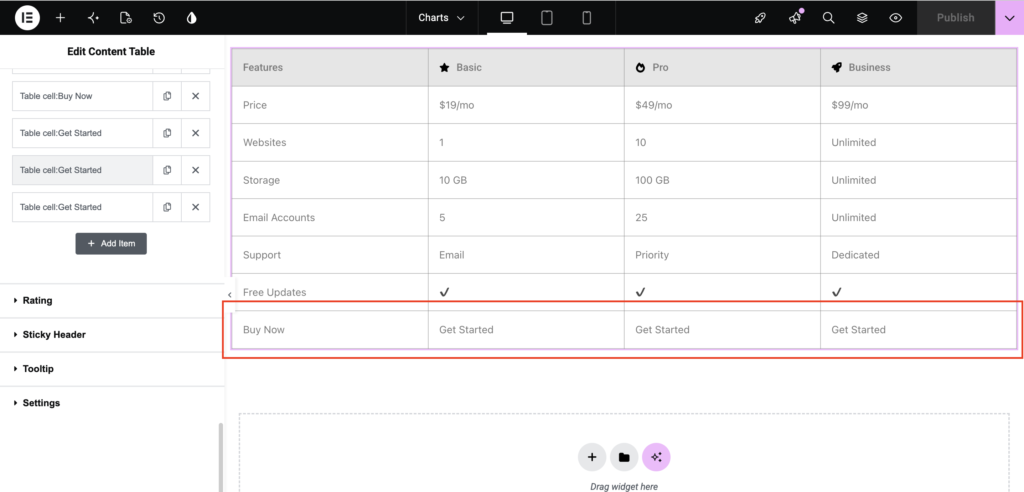
Task: Click the checkmark in the Basic column
Action: [x=444, y=292]
